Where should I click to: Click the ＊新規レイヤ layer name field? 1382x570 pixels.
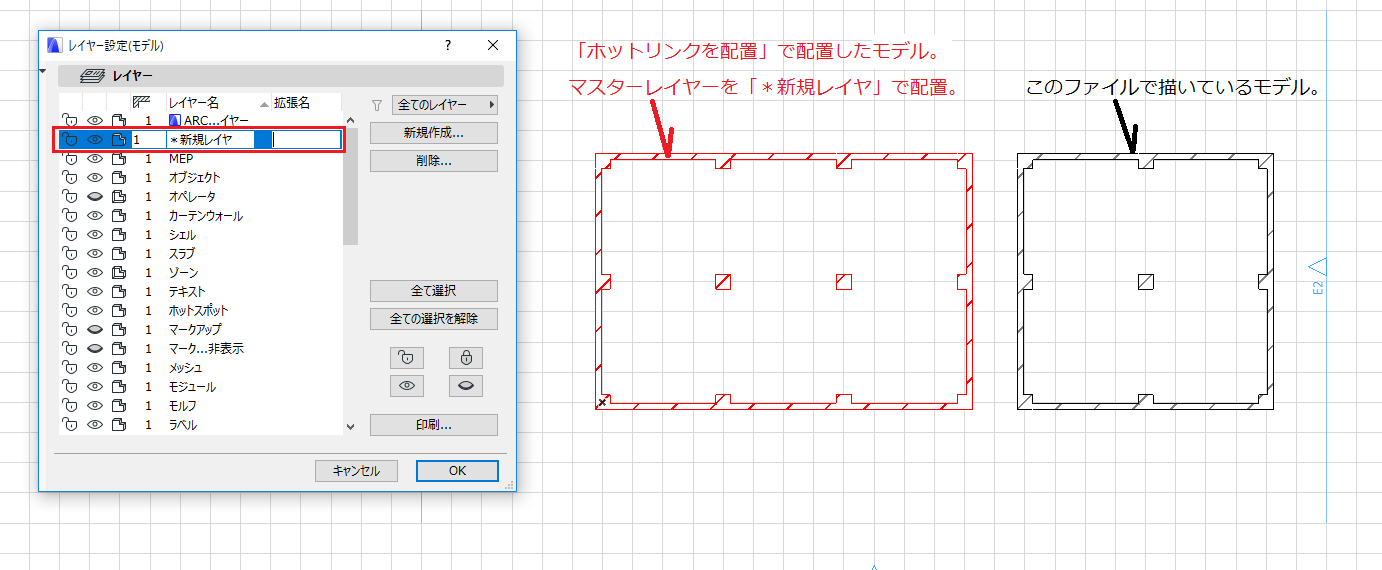tap(210, 140)
